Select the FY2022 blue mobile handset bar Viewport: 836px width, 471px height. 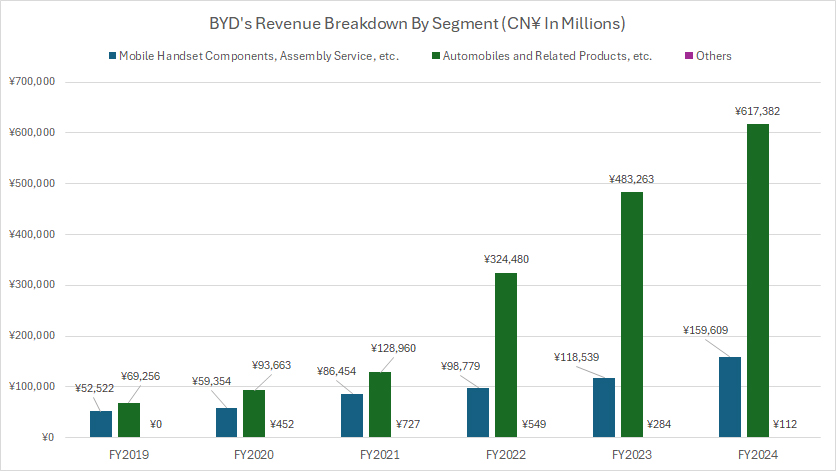[x=478, y=413]
